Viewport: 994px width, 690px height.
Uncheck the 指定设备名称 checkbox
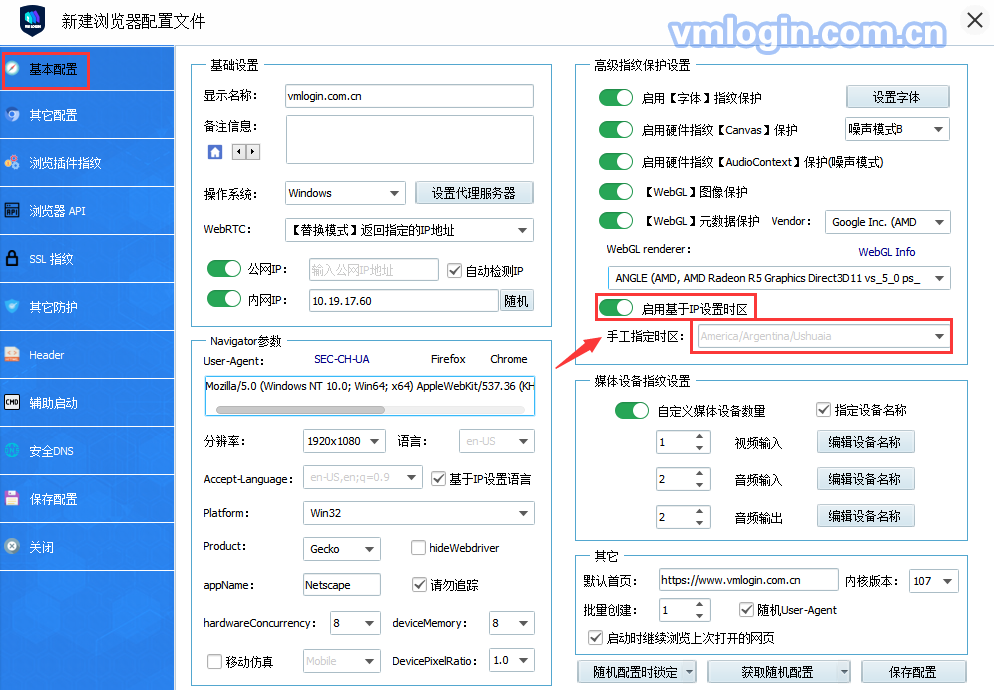tap(823, 410)
